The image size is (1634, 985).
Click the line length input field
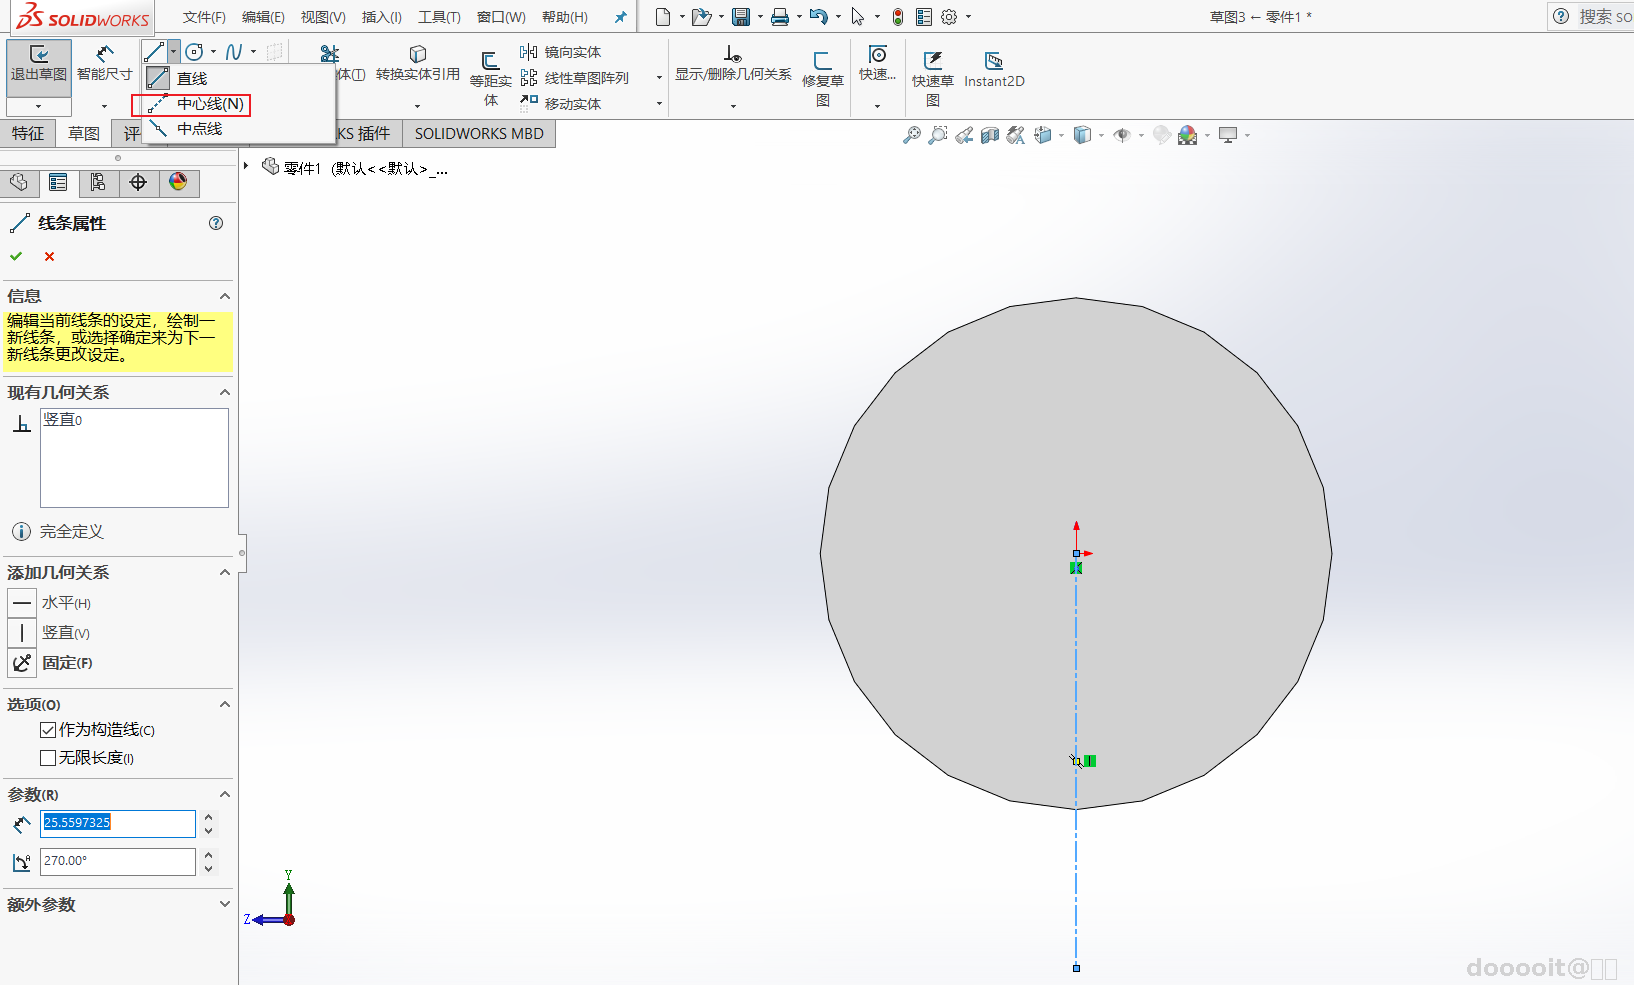117,823
